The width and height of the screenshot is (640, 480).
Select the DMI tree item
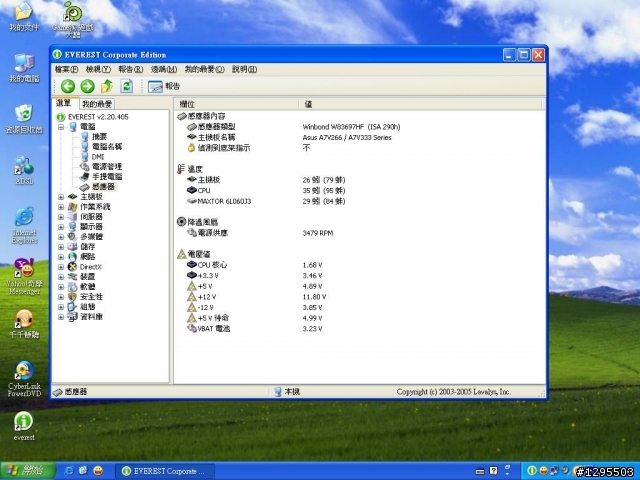click(x=98, y=157)
